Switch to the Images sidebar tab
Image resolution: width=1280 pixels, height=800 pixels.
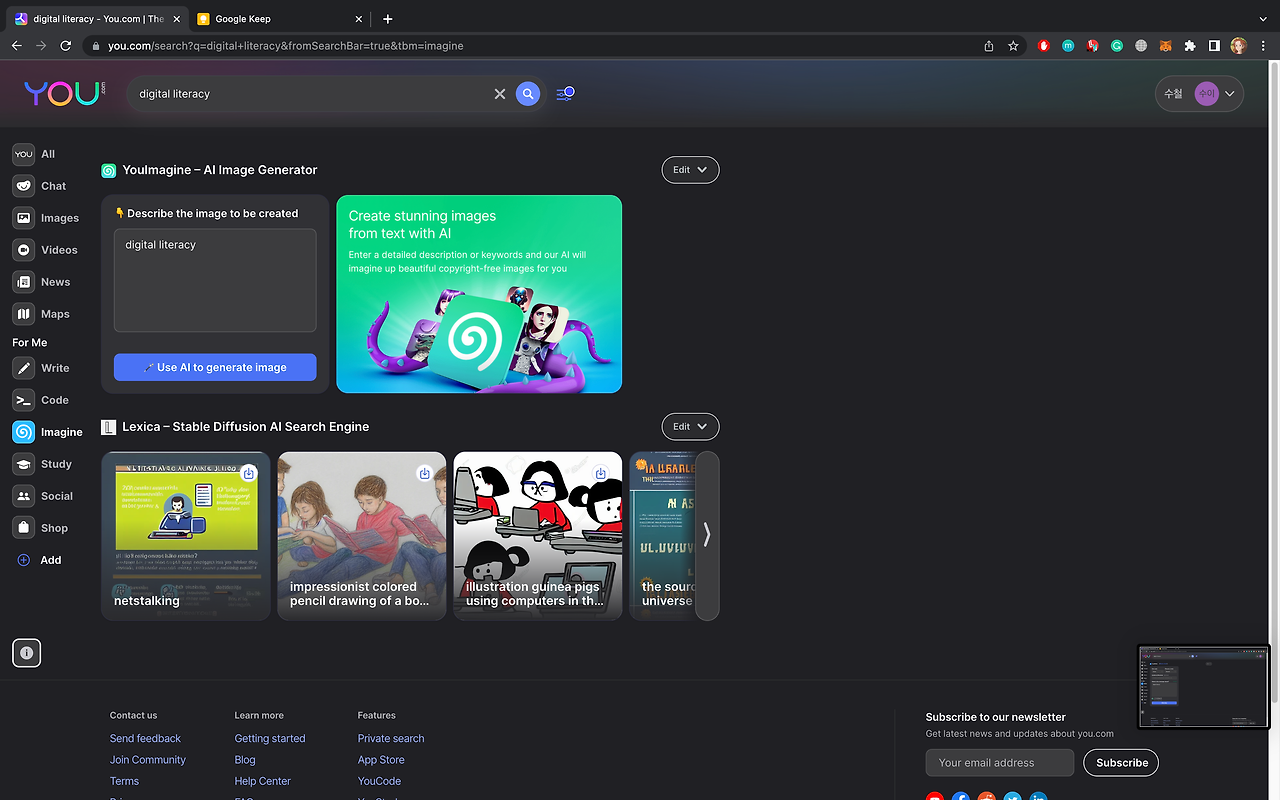point(46,218)
